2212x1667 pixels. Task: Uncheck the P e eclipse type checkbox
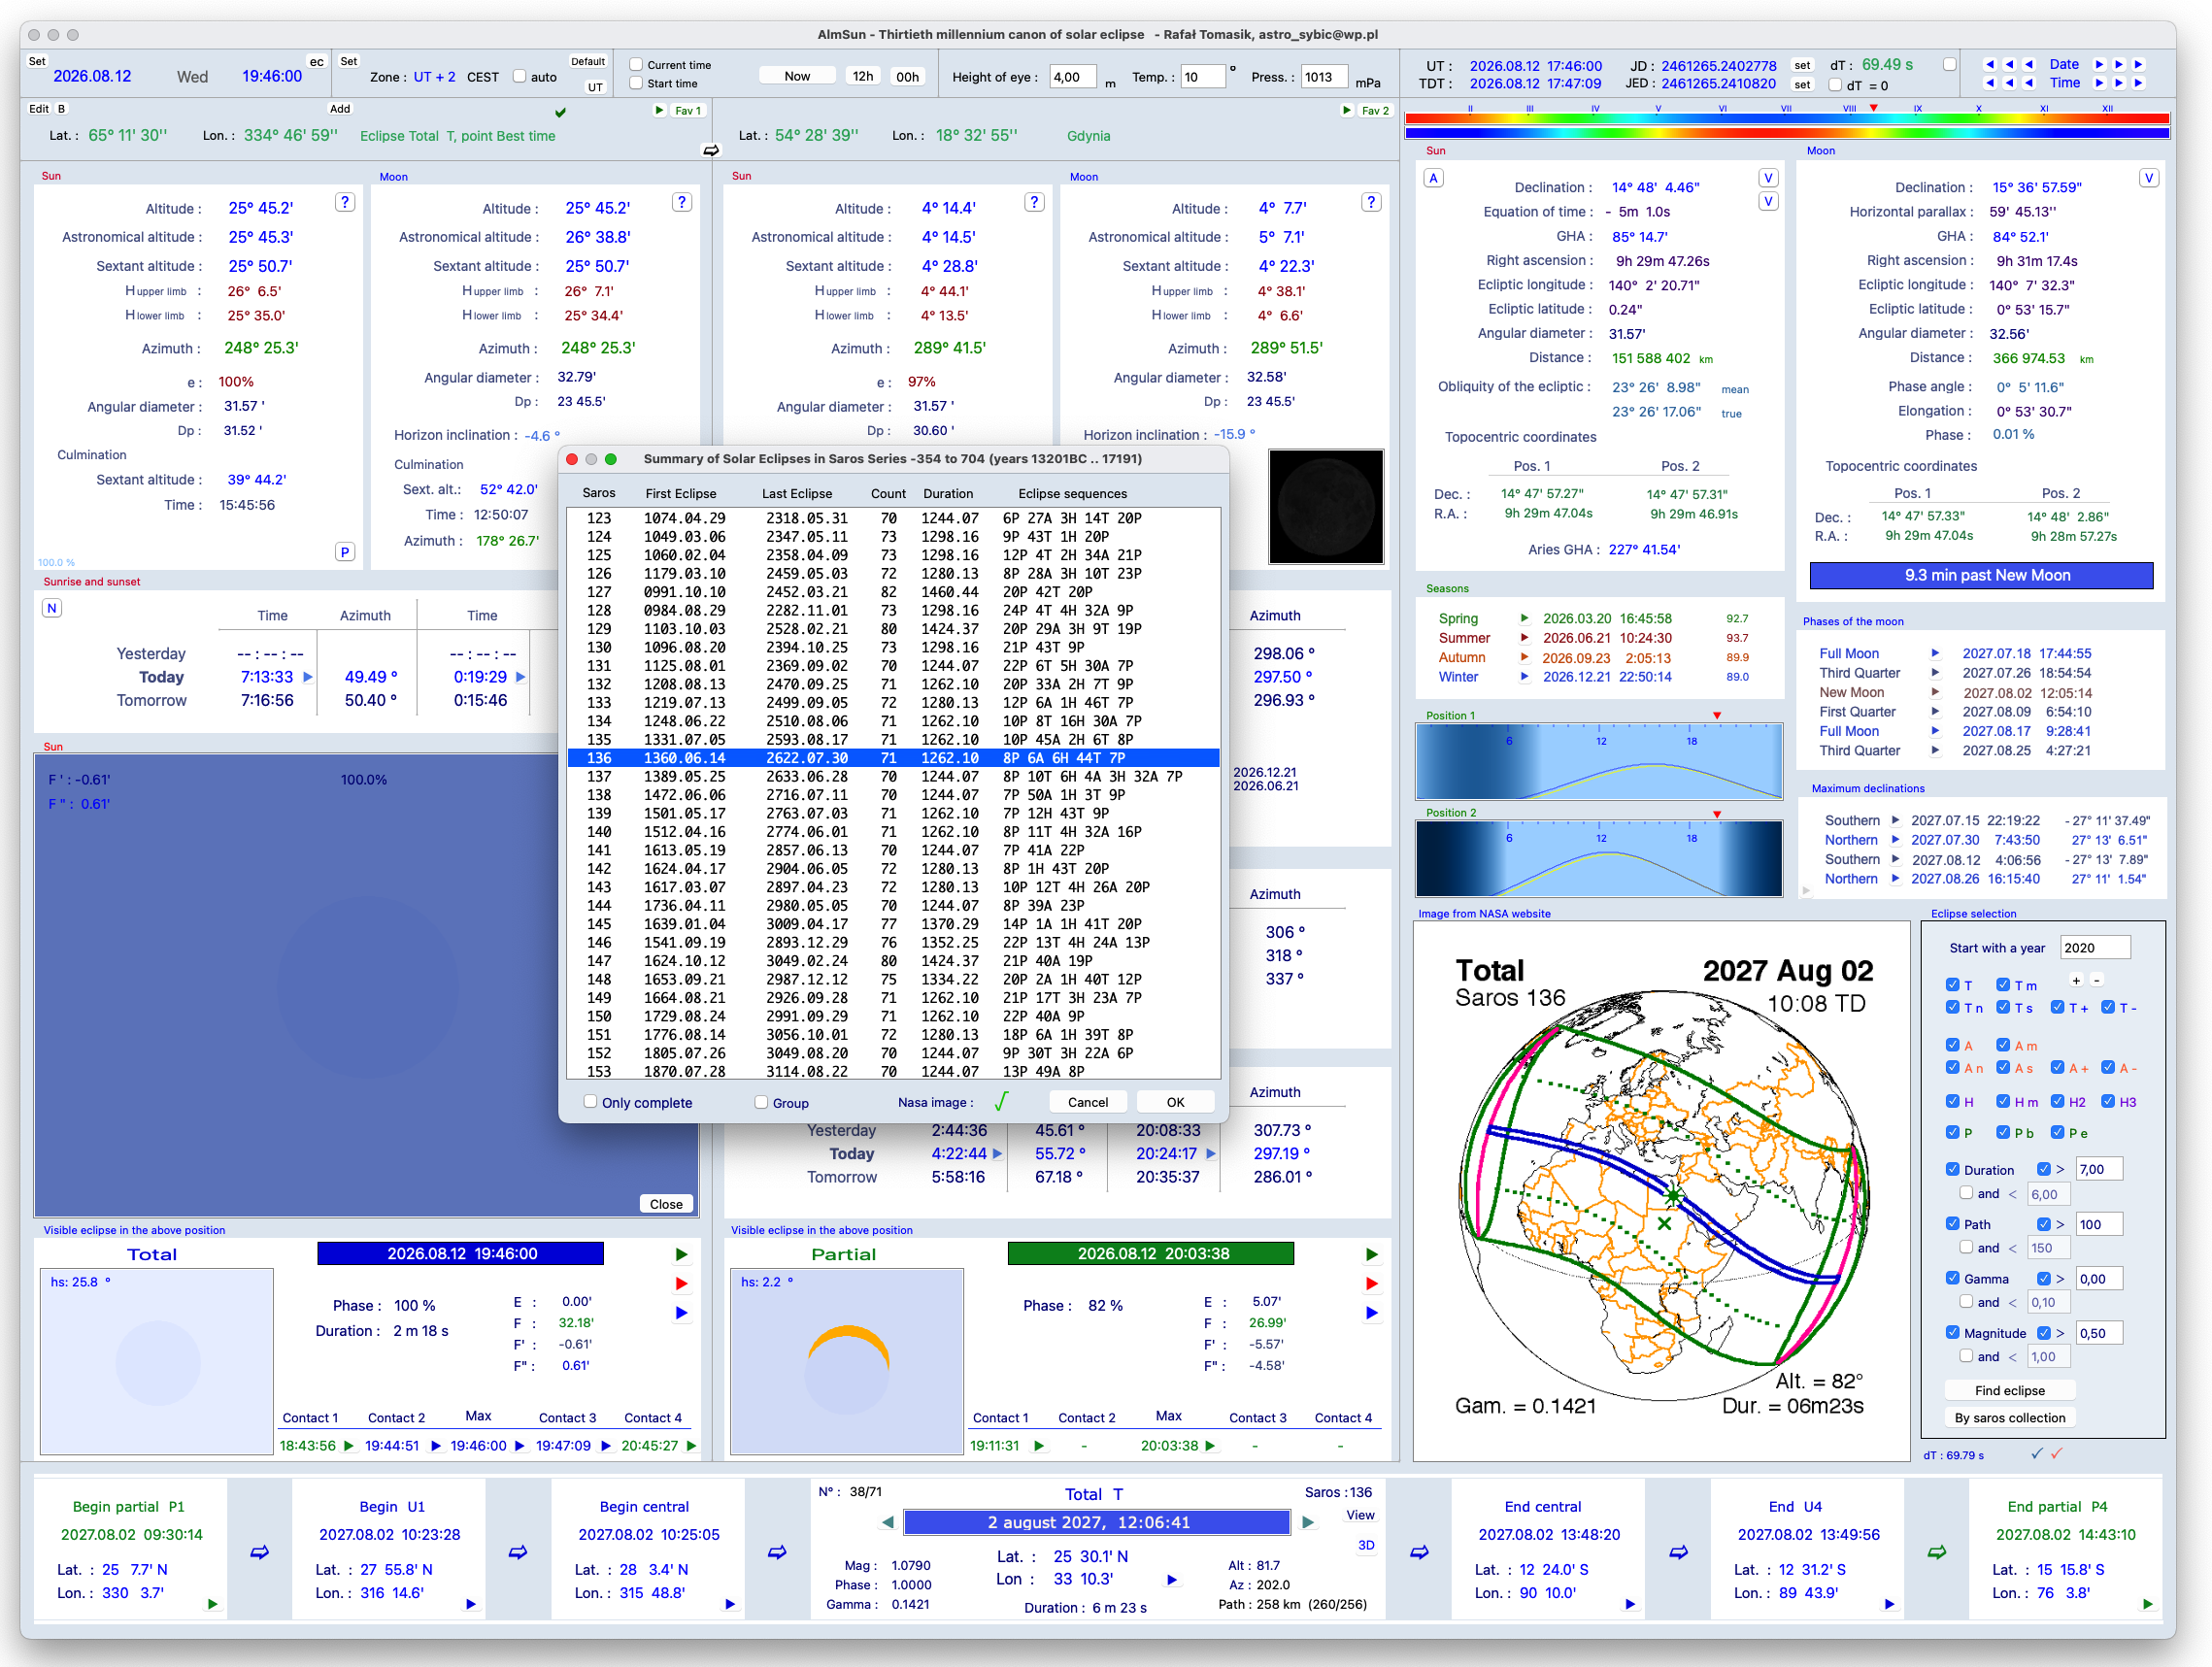coord(2057,1132)
